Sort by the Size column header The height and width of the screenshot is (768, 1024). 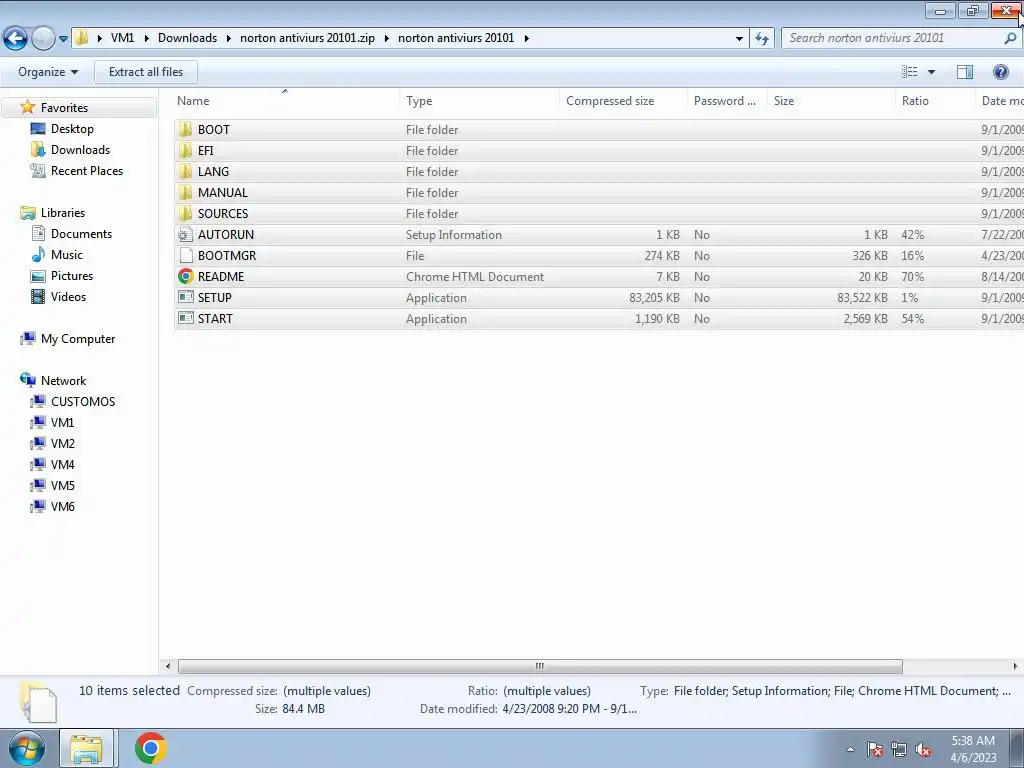click(x=831, y=101)
